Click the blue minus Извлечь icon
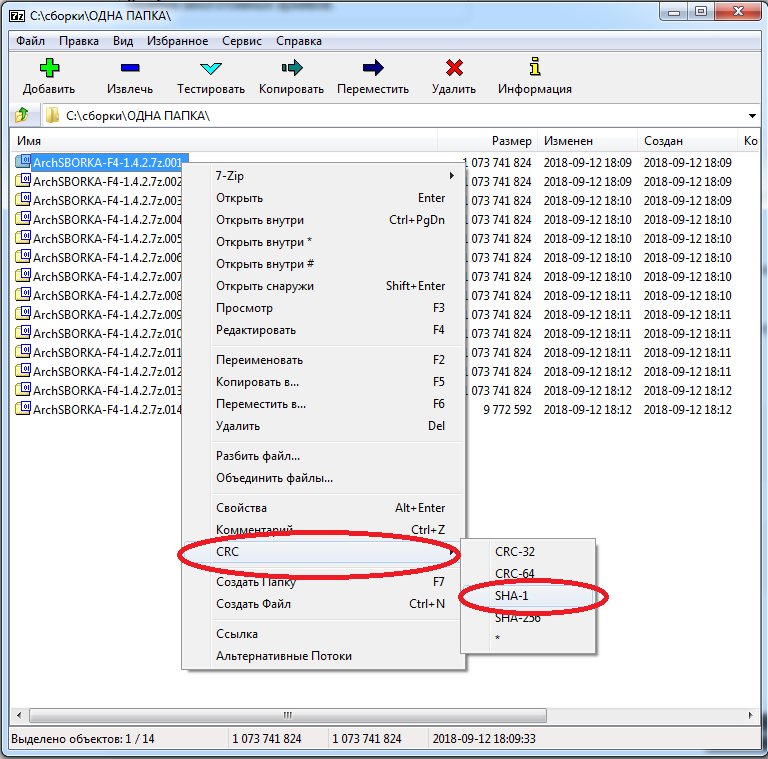The image size is (768, 759). pyautogui.click(x=130, y=68)
